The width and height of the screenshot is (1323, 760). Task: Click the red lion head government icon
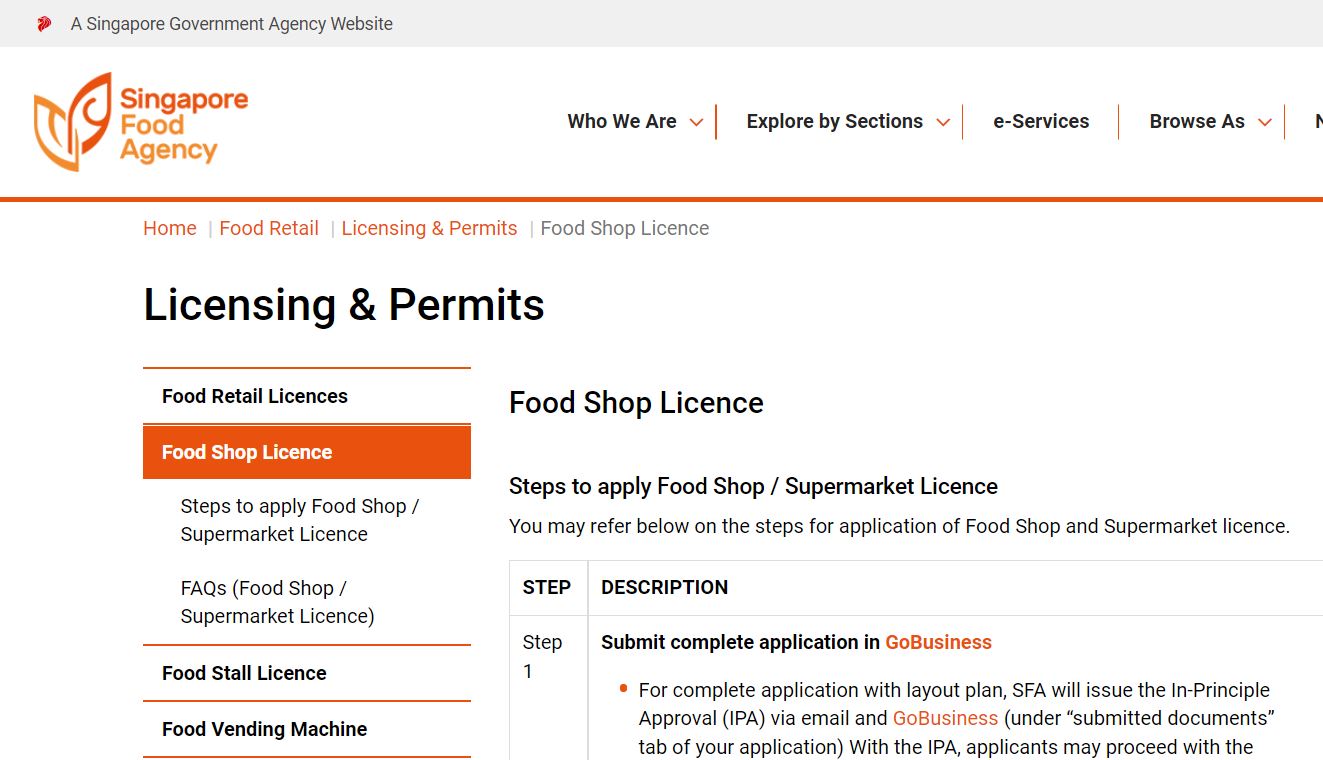44,24
